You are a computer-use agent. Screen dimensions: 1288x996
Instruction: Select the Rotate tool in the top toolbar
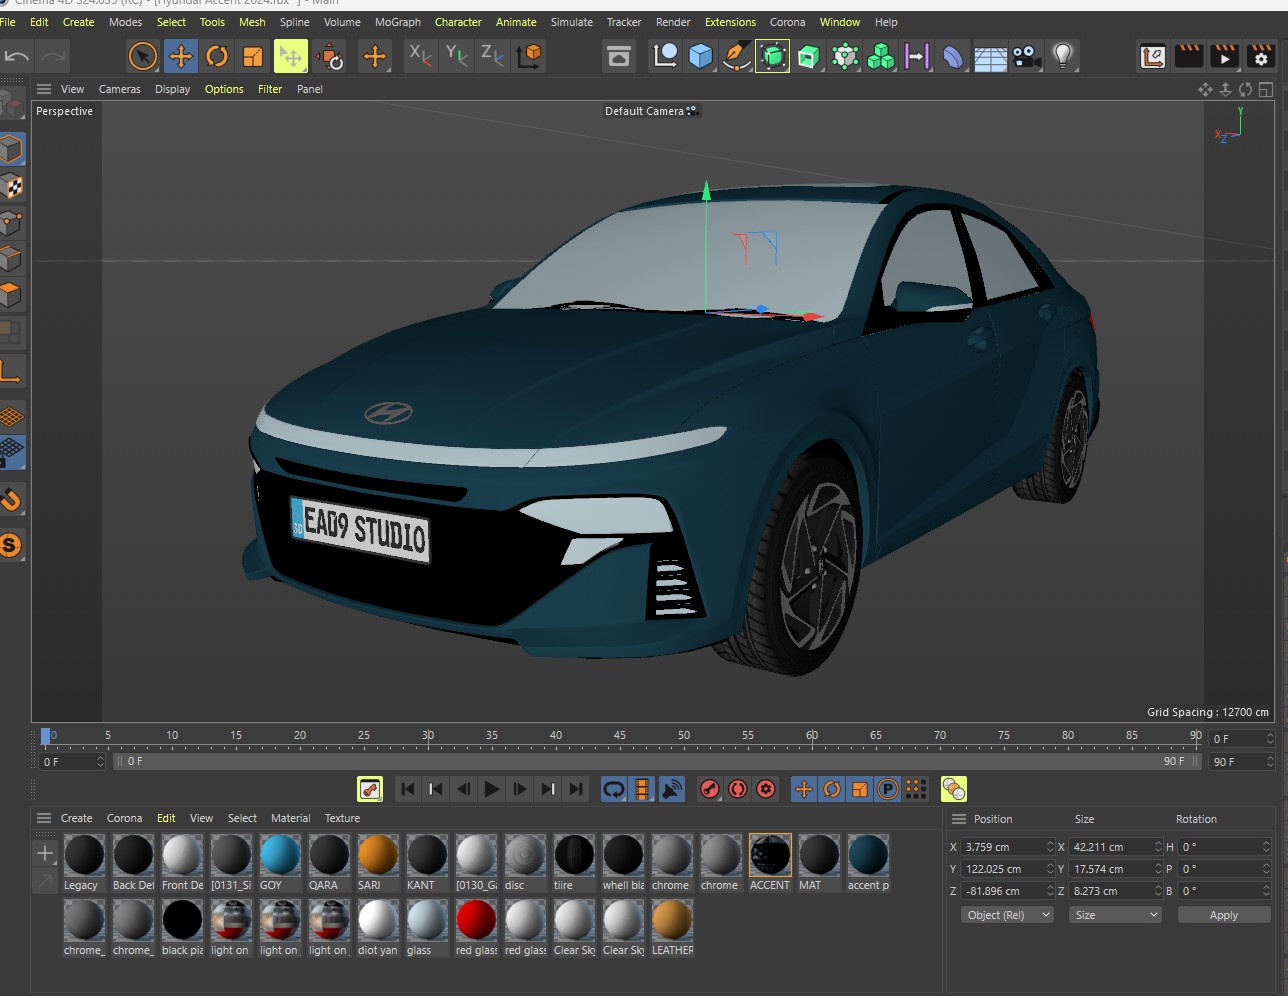tap(217, 57)
